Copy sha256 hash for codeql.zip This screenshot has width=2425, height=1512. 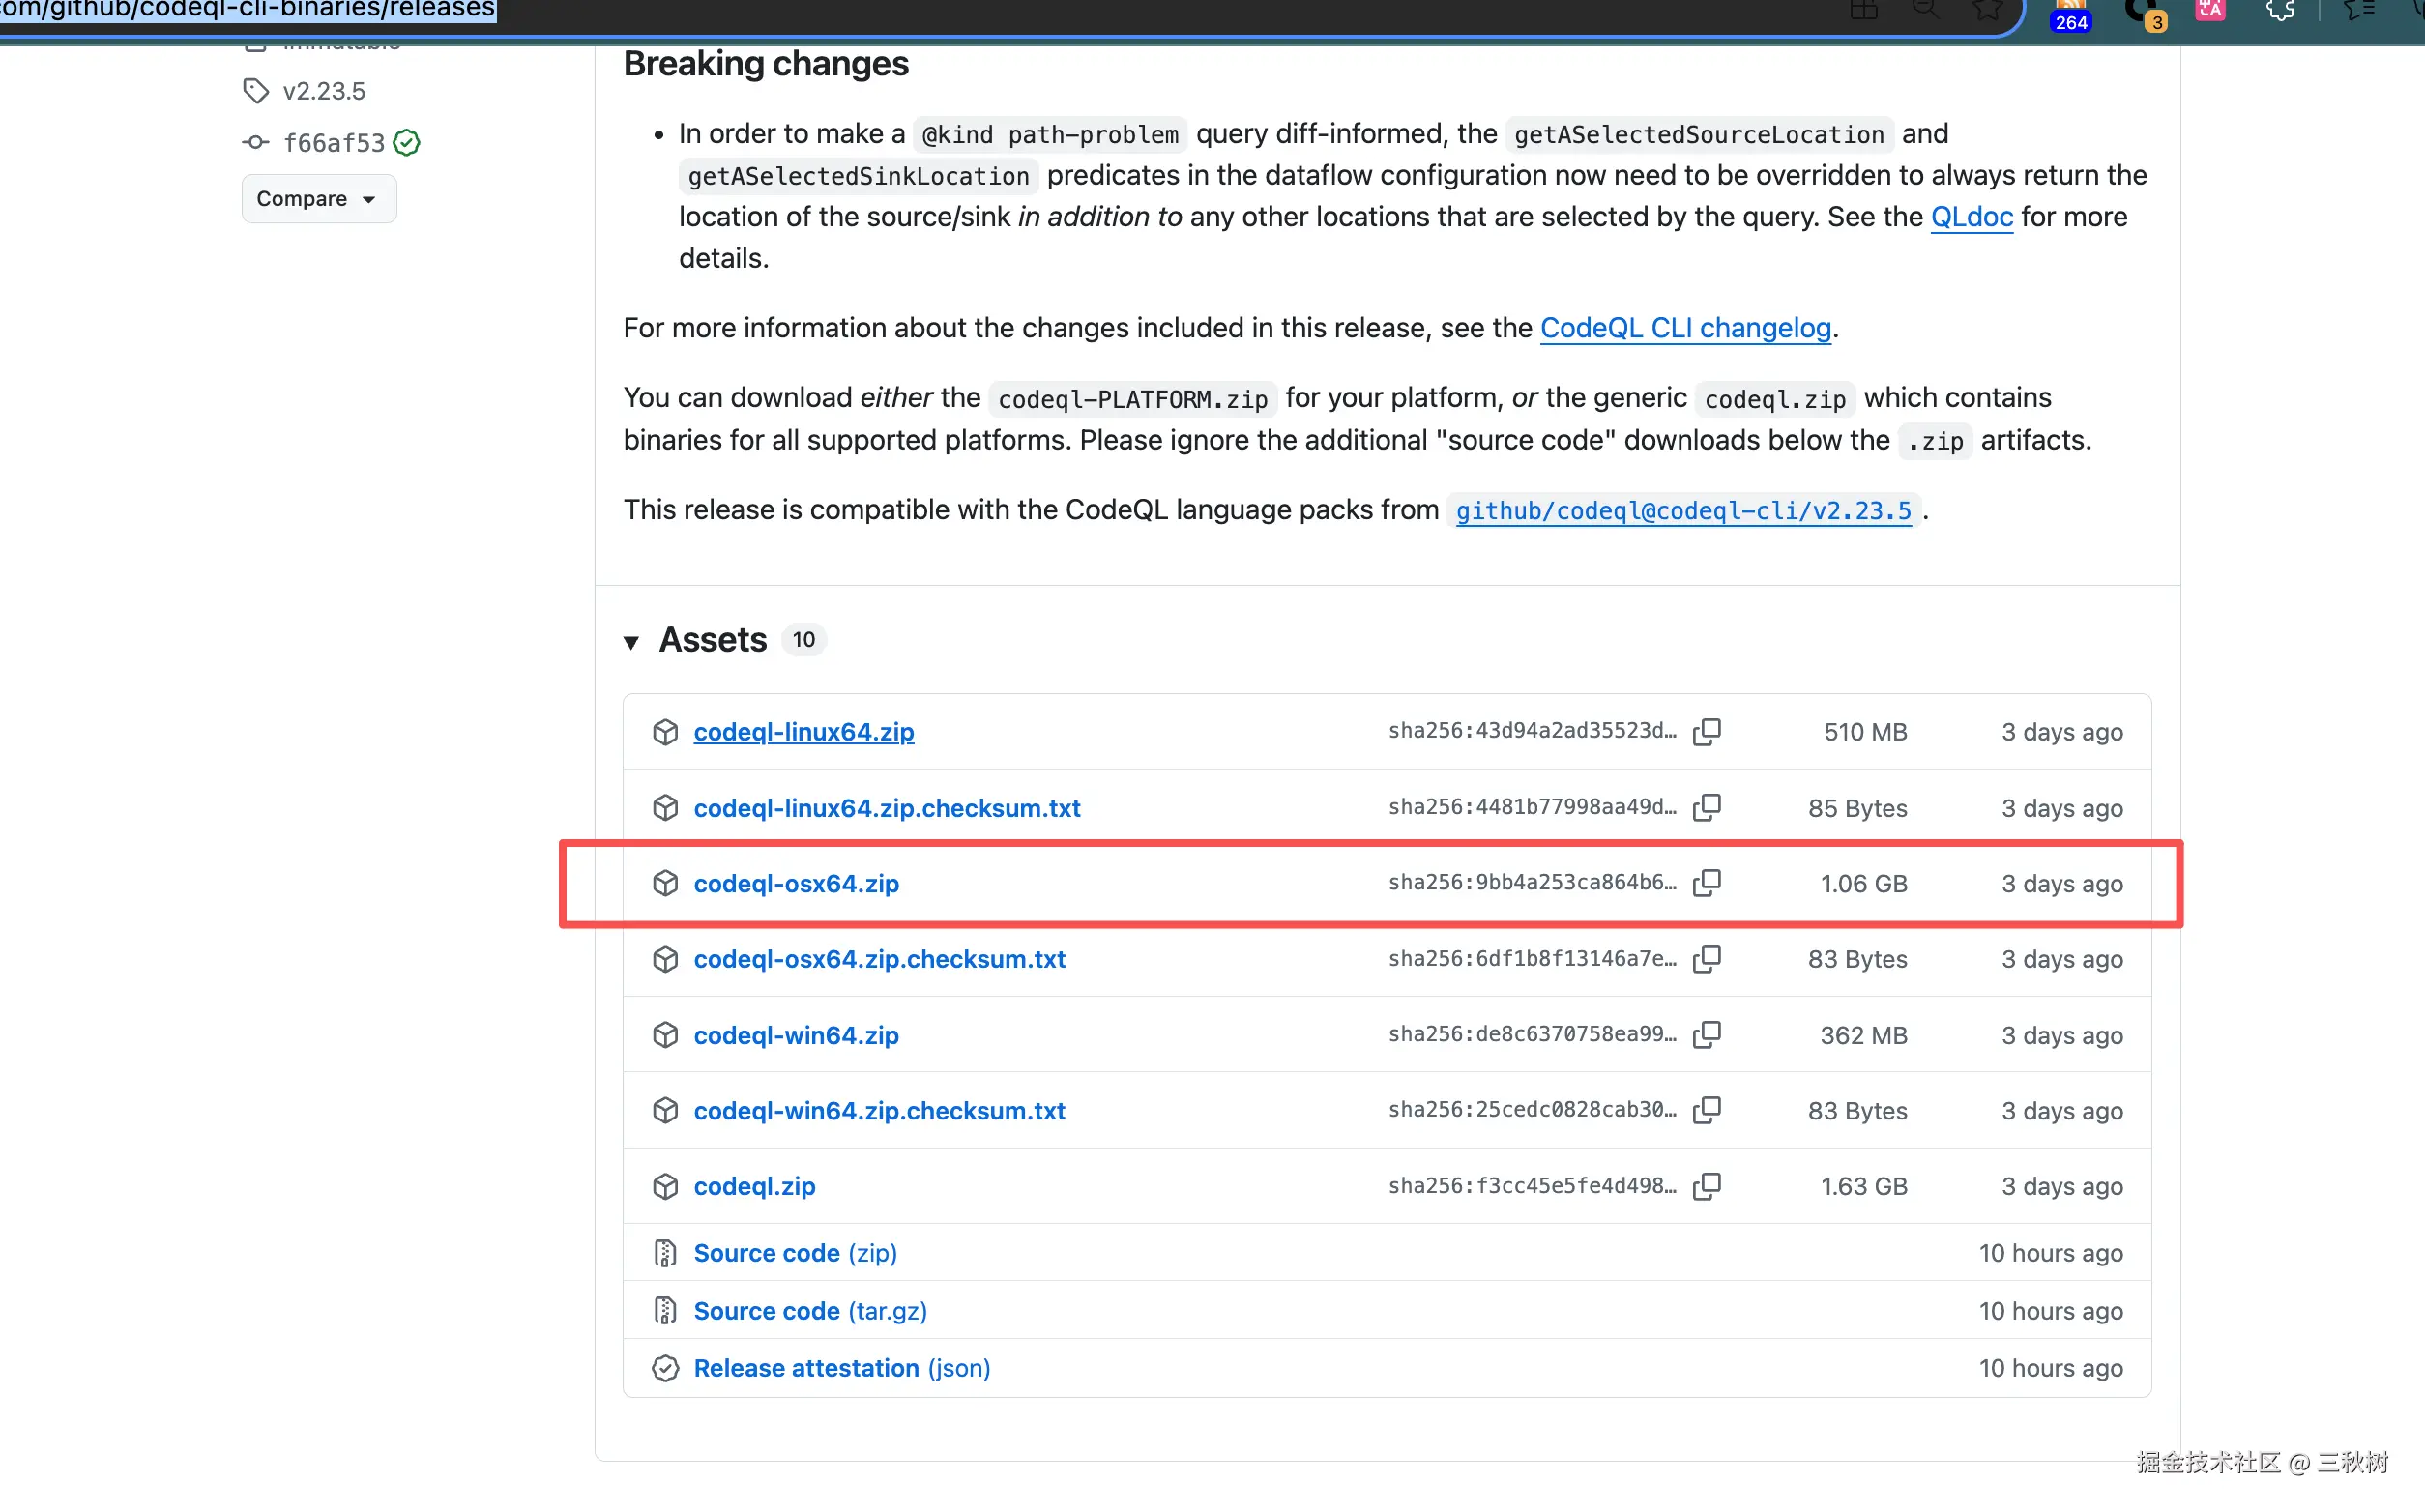(x=1706, y=1186)
